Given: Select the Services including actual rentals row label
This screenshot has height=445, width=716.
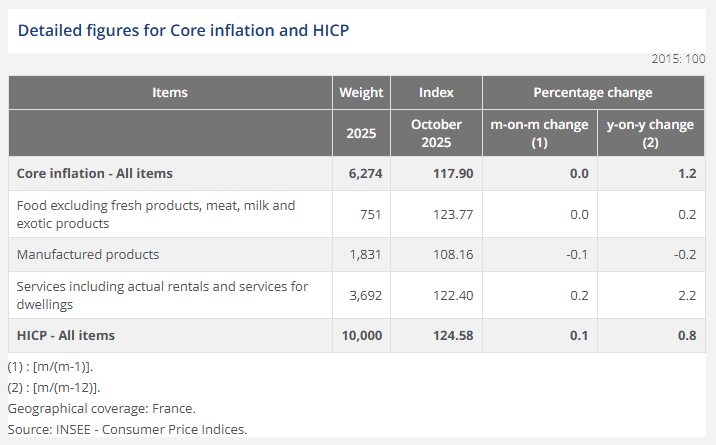Looking at the screenshot, I should [162, 295].
